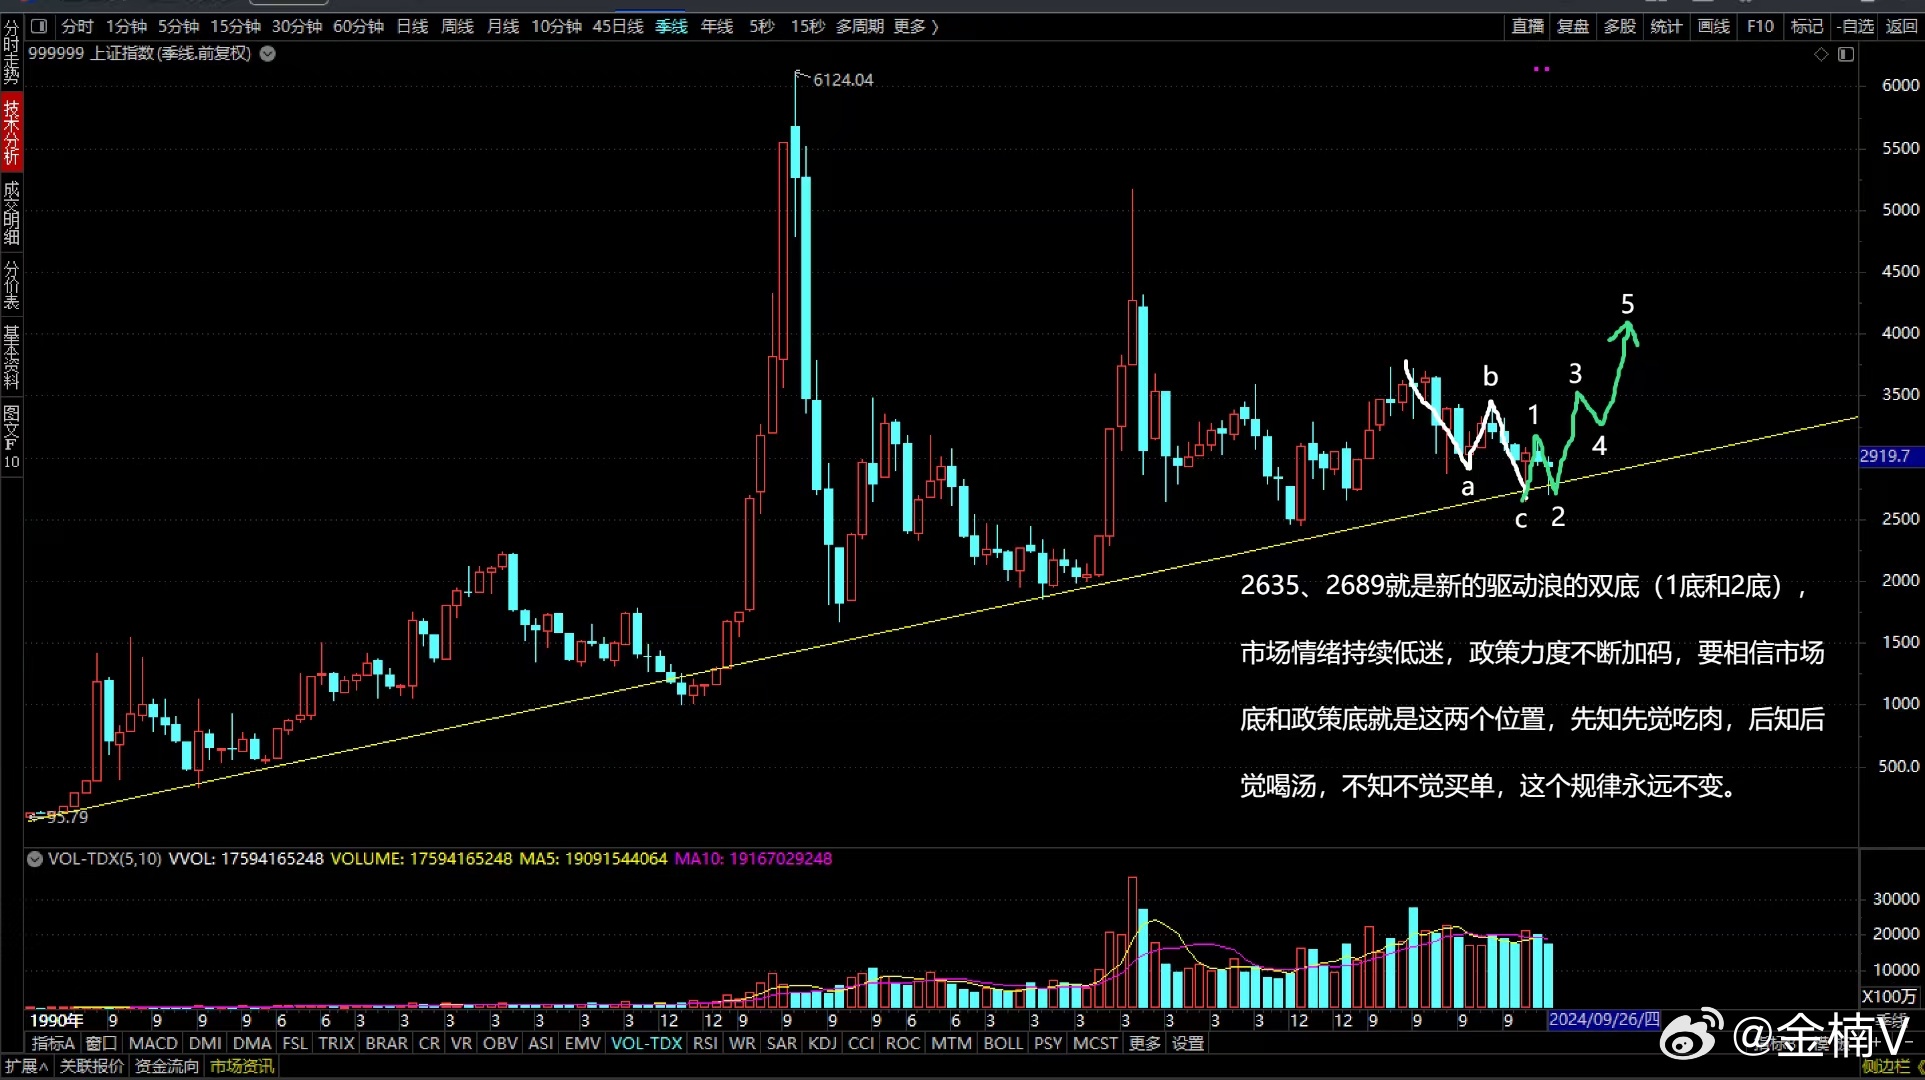Click the 复盘 button

1573,26
